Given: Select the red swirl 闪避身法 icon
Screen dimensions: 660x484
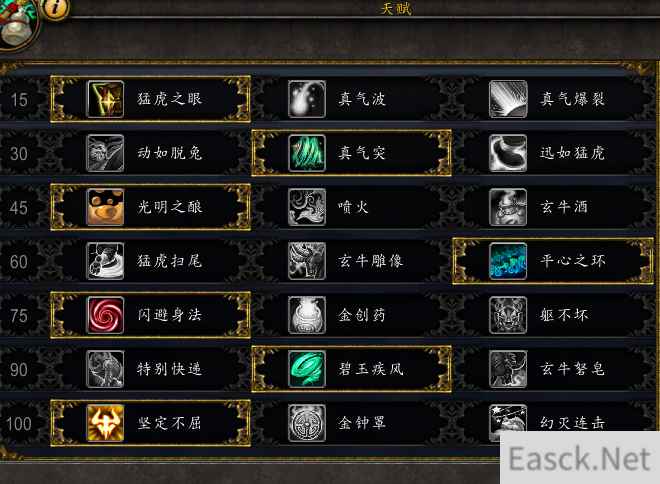Looking at the screenshot, I should [105, 315].
